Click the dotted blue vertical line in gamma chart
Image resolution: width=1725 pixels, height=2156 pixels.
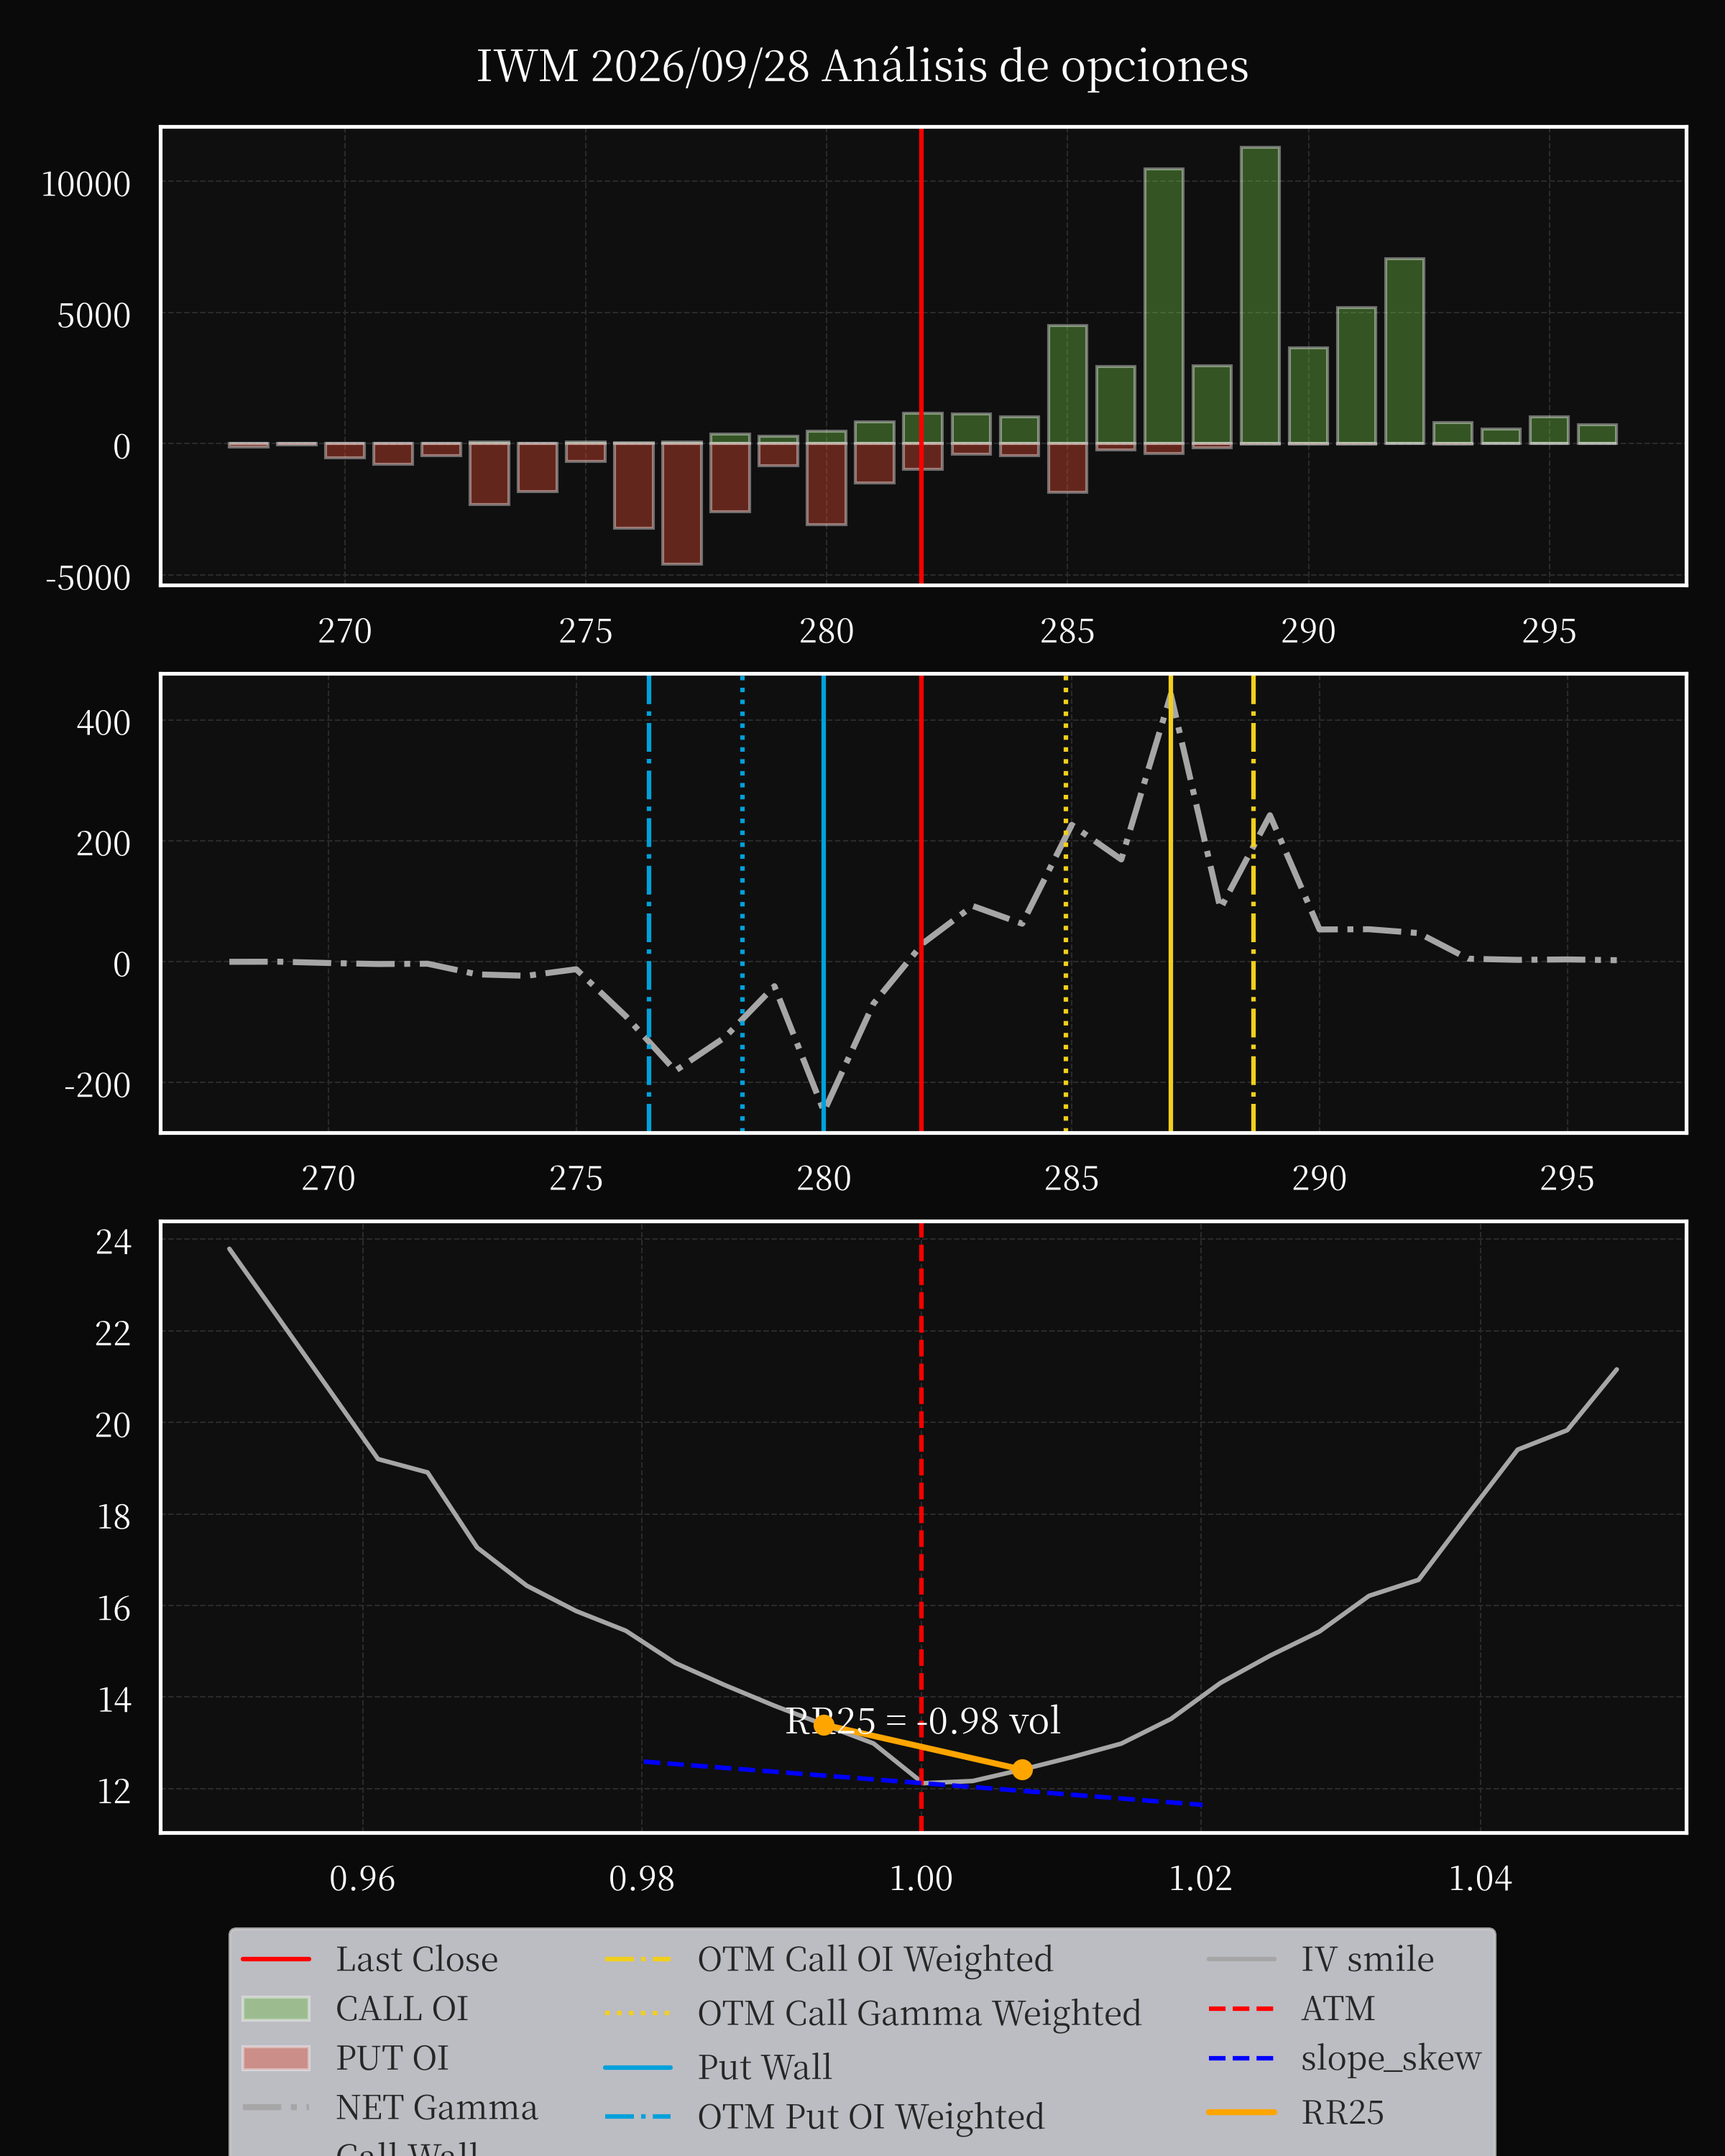(742, 903)
